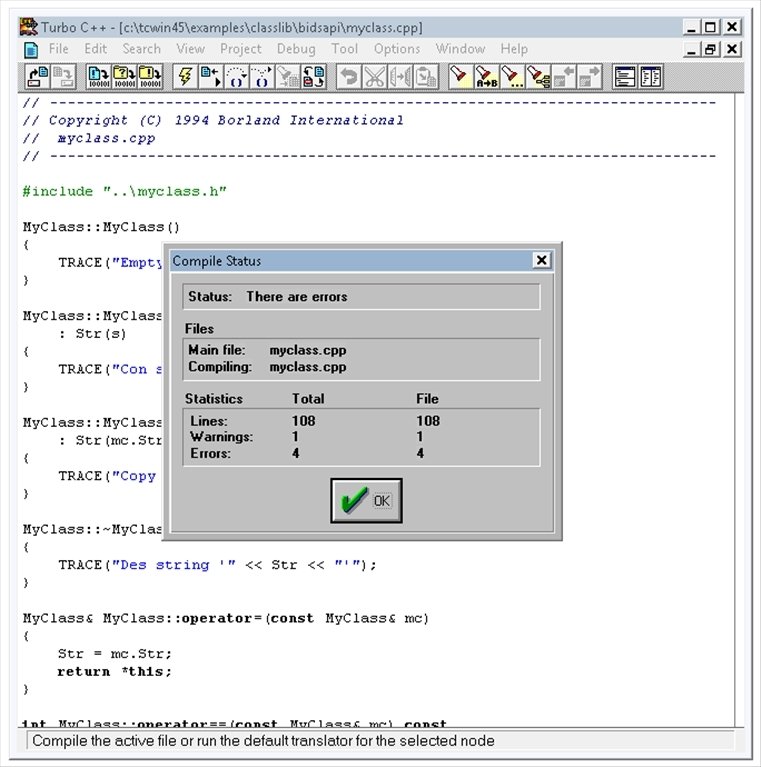
Task: Click the TRACE("Des string '" code line
Action: point(218,565)
